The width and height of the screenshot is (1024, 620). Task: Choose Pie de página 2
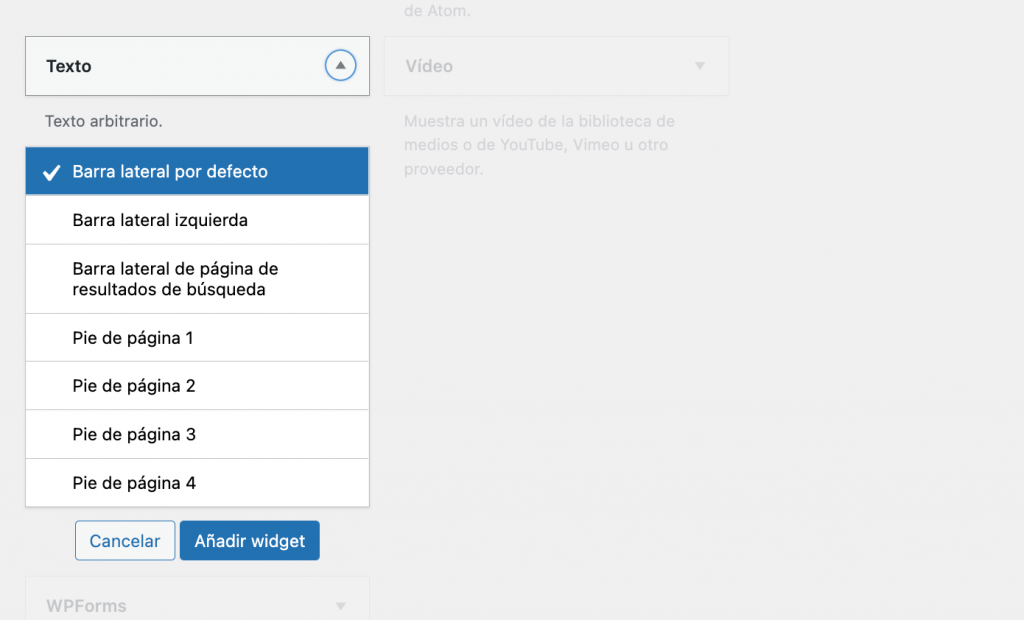[197, 385]
